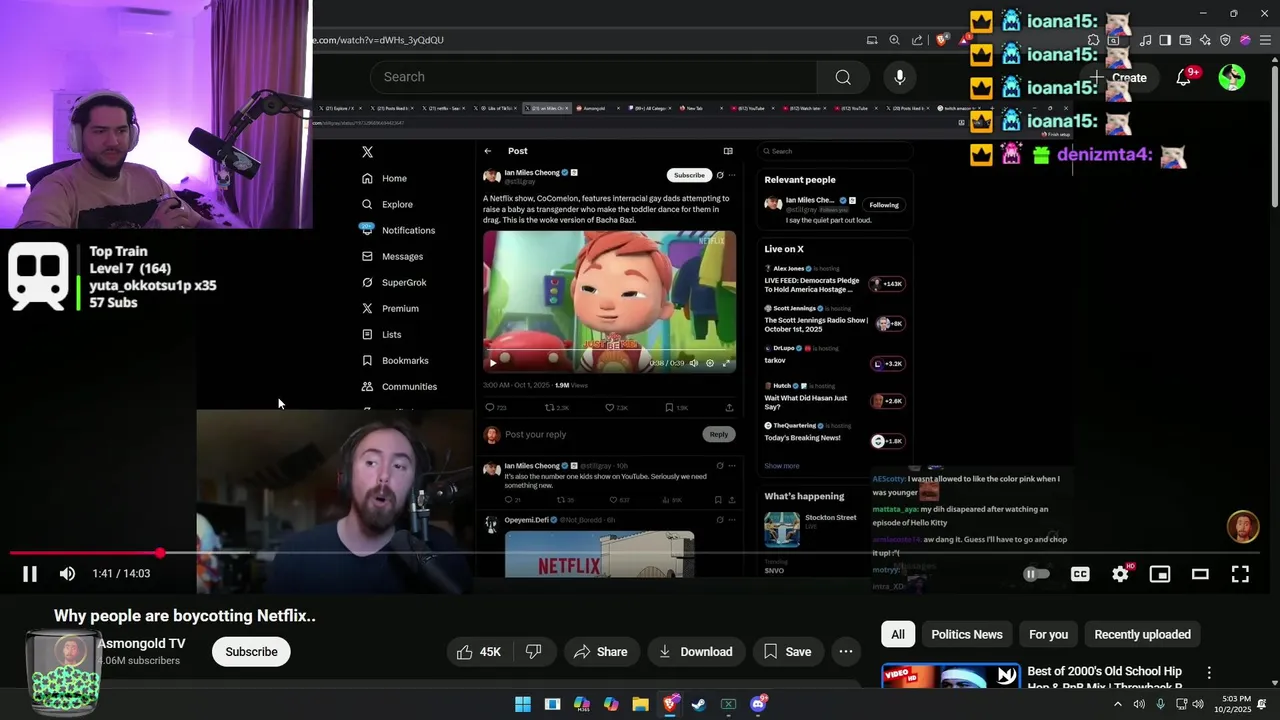Screen dimensions: 1280x720
Task: Toggle closed captions with the CC button
Action: 1080,574
